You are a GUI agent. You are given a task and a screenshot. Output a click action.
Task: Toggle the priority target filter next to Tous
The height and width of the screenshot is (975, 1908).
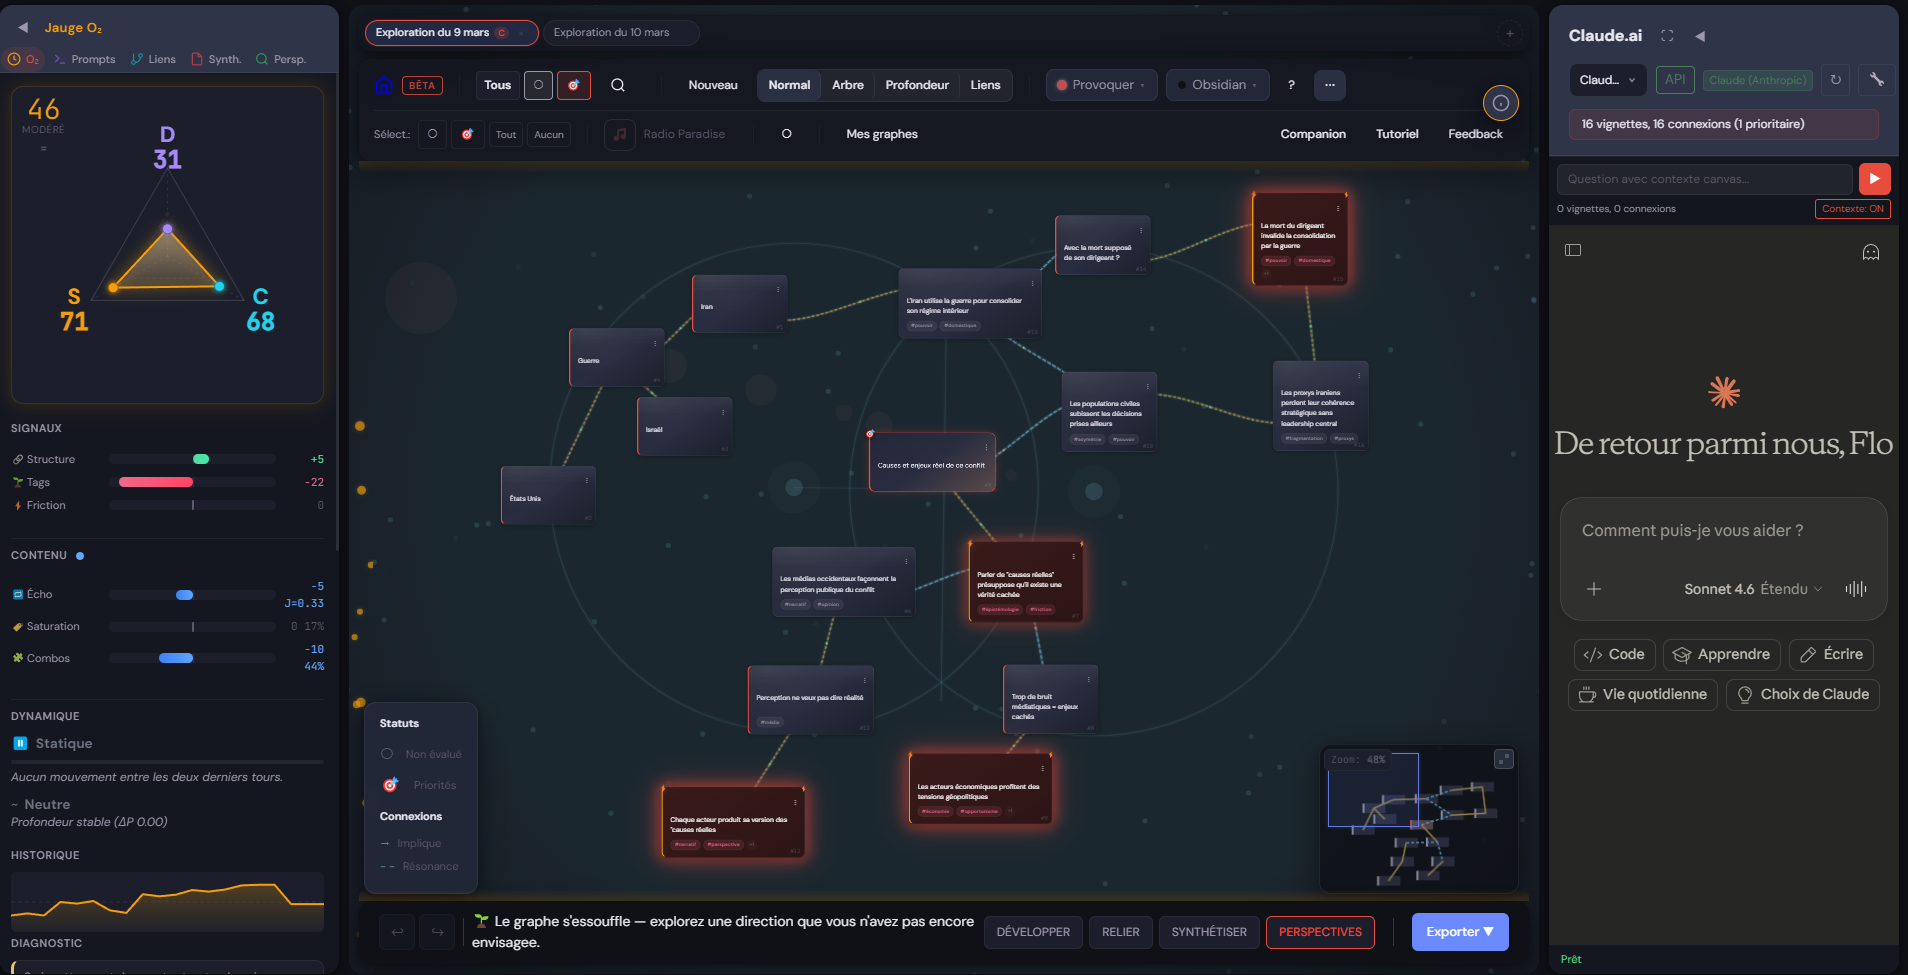[573, 85]
